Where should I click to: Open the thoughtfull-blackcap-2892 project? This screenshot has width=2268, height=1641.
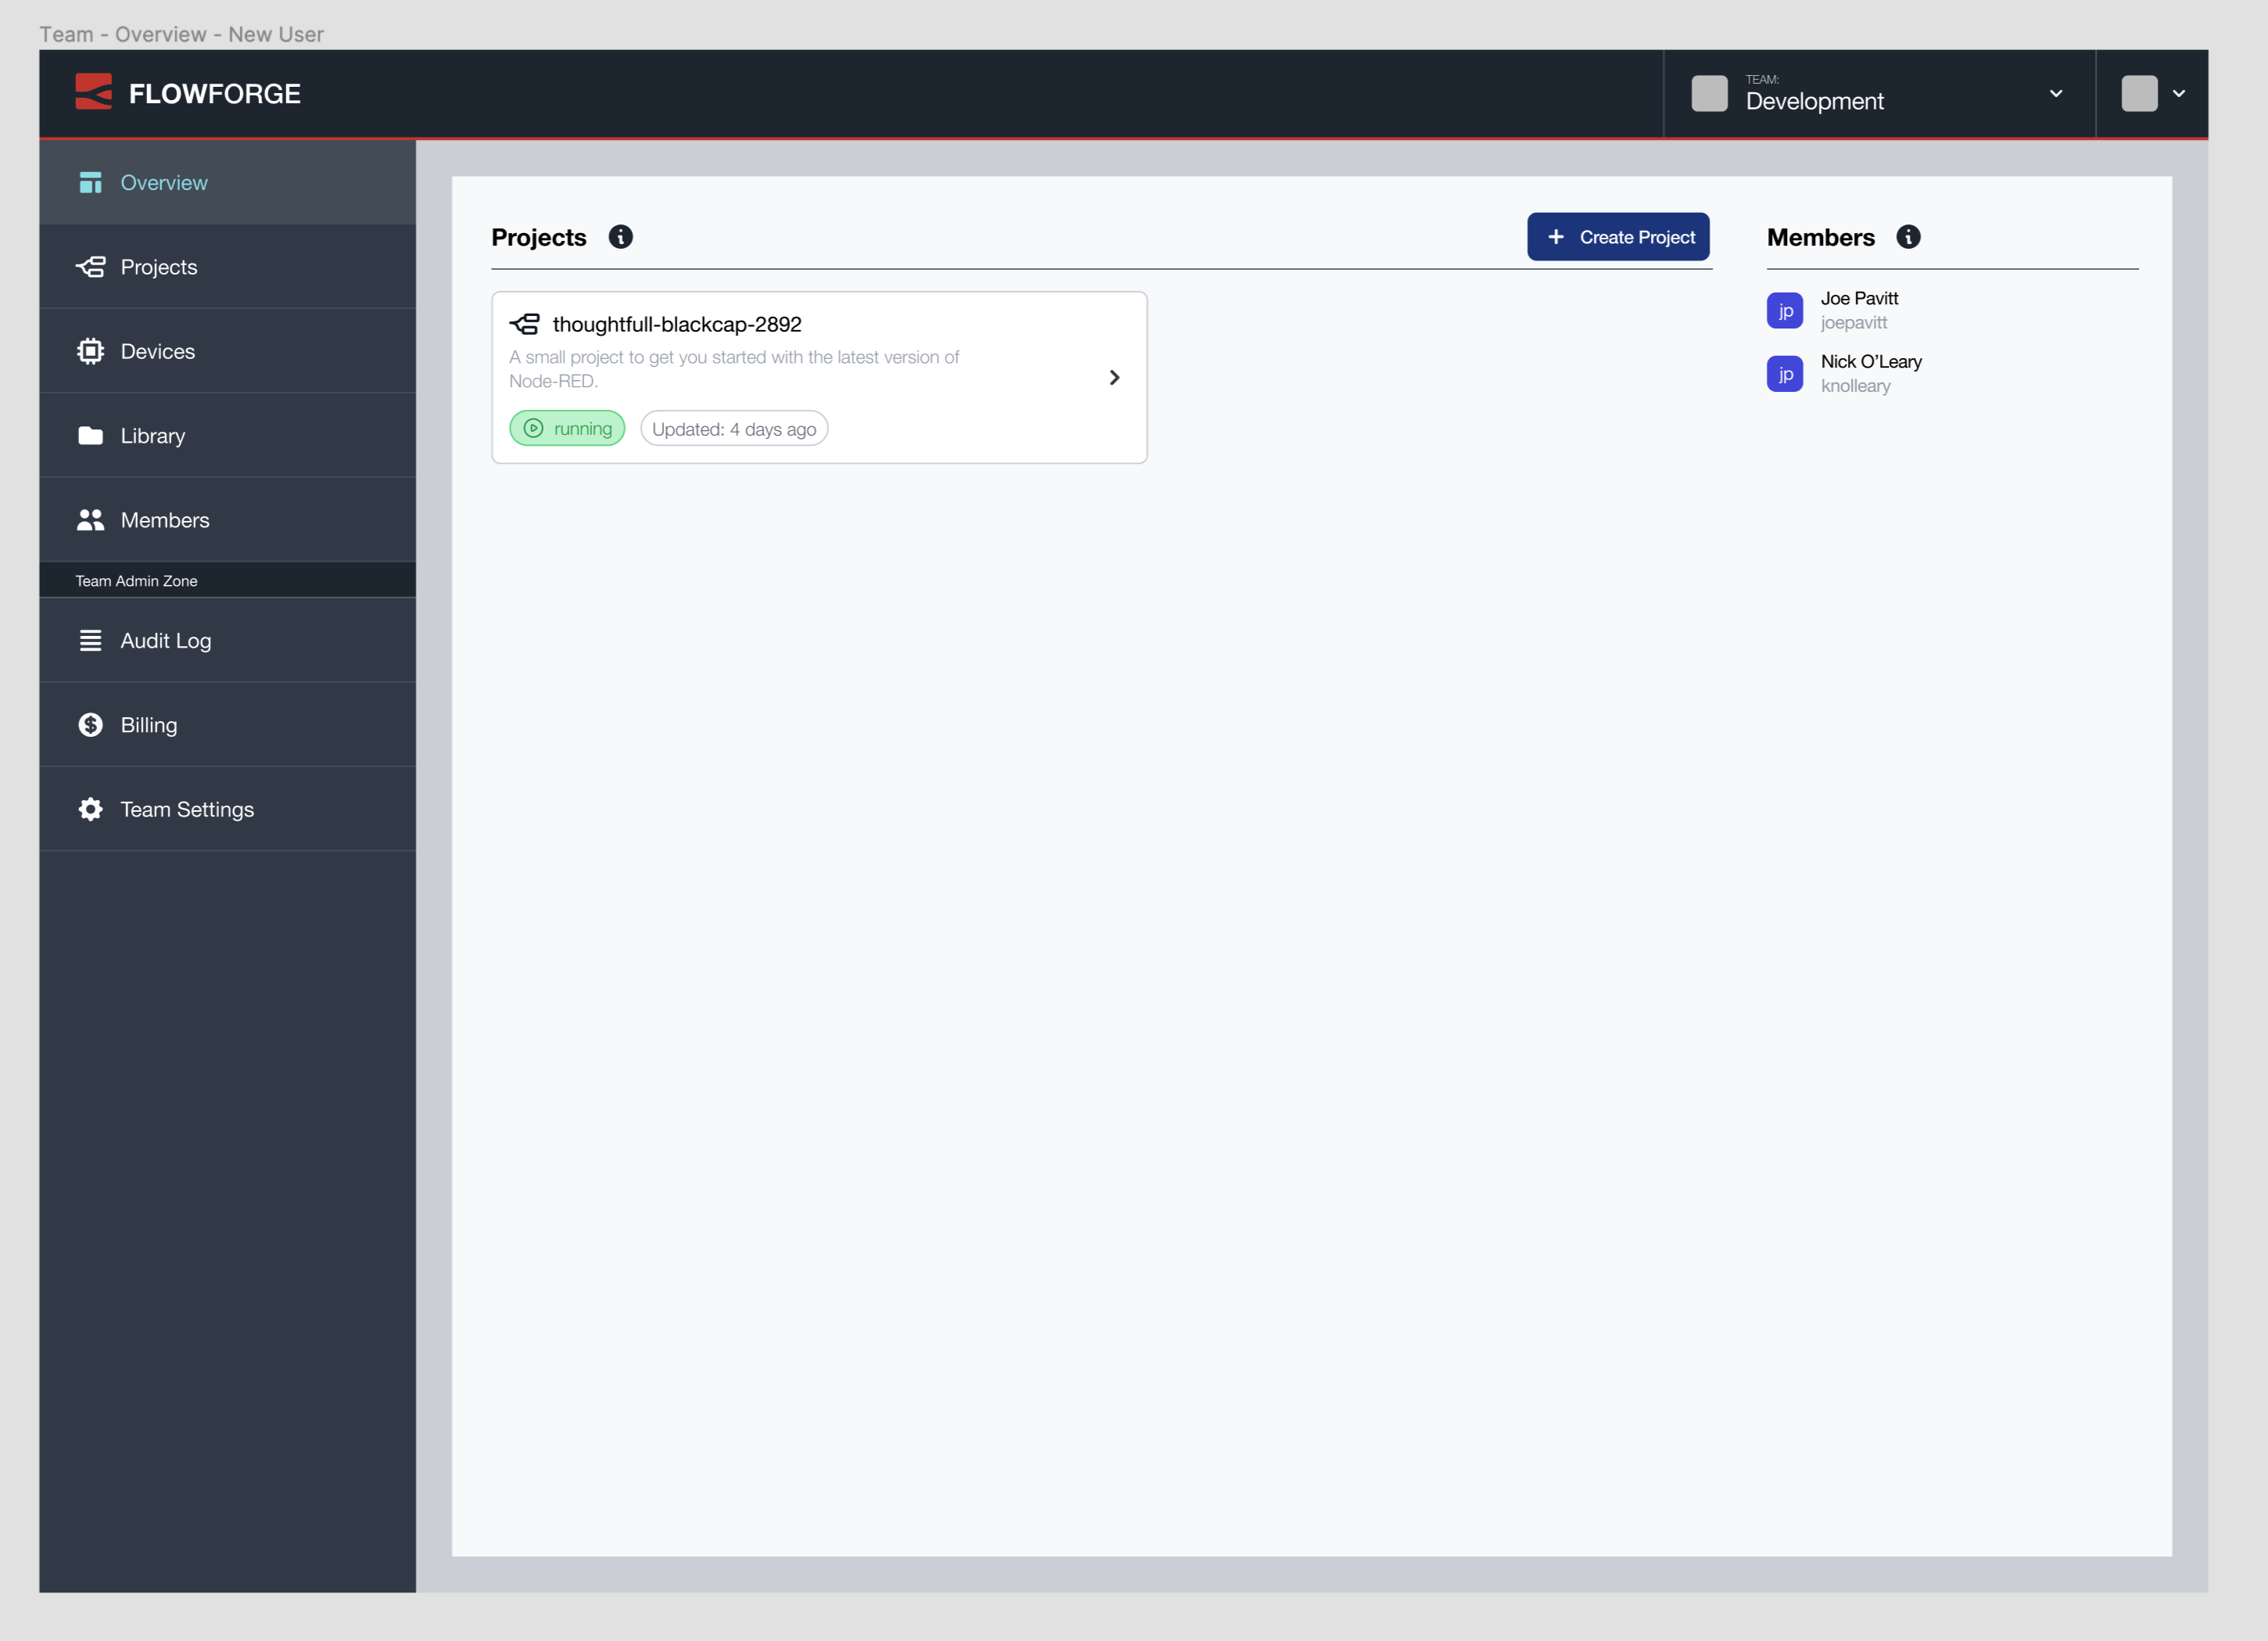pyautogui.click(x=677, y=323)
